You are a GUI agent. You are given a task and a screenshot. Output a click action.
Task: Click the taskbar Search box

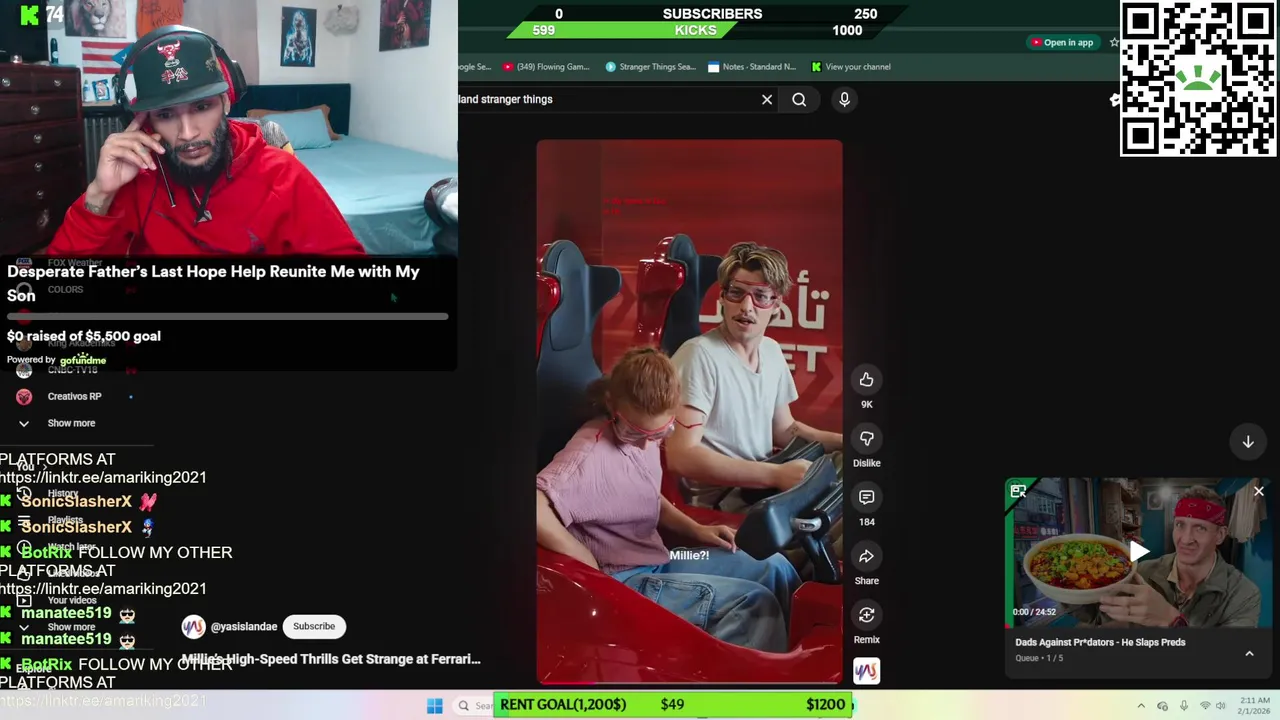[474, 706]
